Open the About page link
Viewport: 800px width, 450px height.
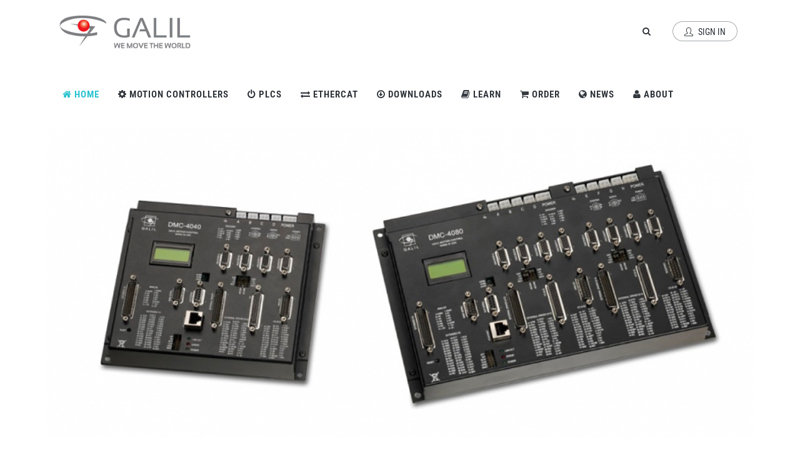tap(653, 94)
